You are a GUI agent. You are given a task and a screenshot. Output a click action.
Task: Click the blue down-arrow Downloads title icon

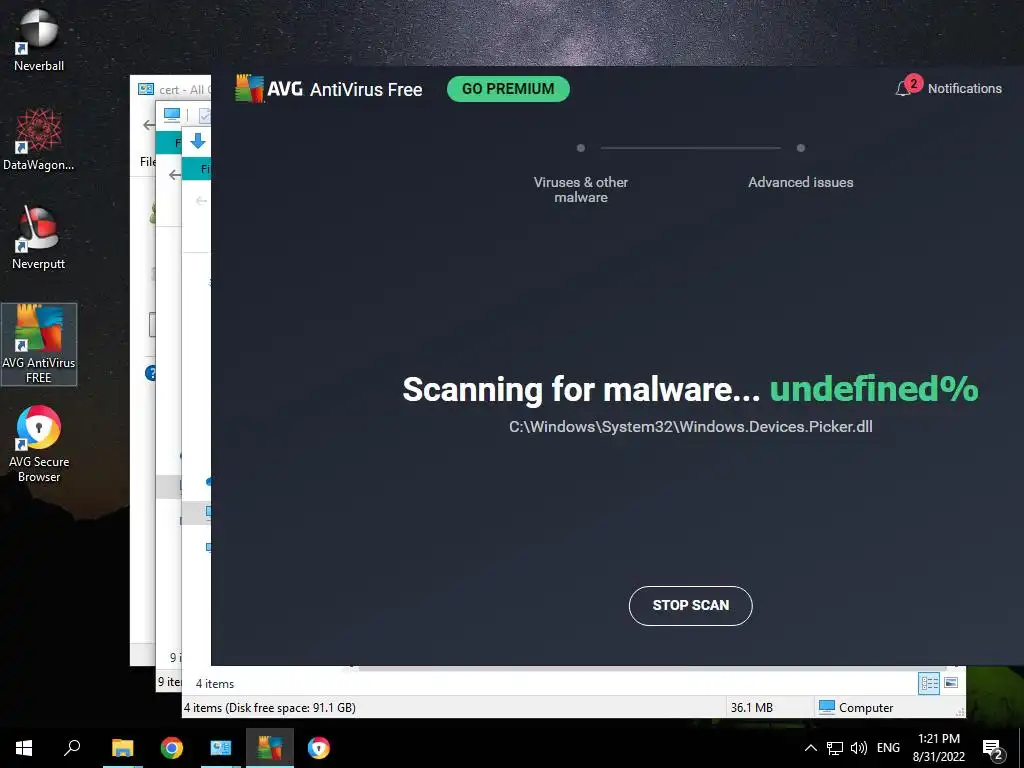tap(198, 140)
